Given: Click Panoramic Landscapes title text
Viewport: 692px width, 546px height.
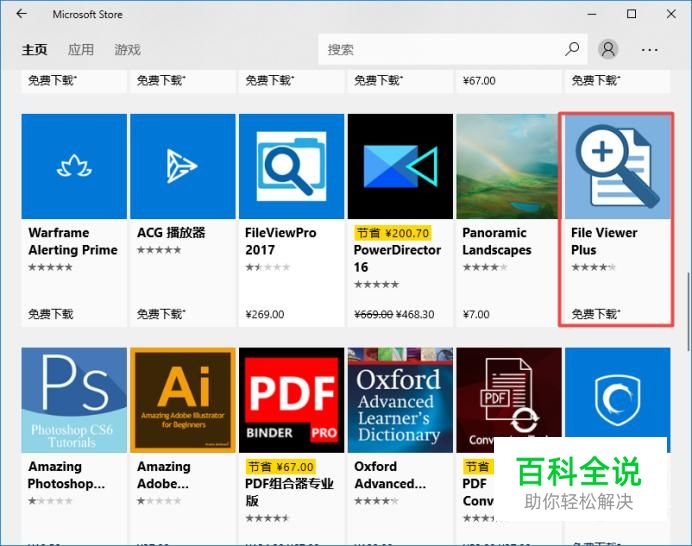Looking at the screenshot, I should [496, 241].
